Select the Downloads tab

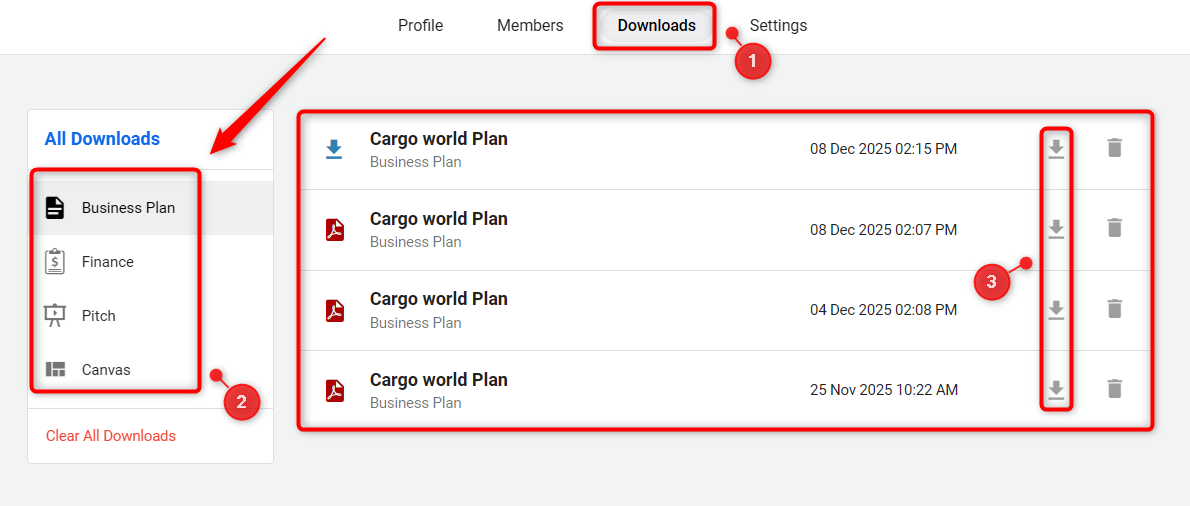pos(656,26)
